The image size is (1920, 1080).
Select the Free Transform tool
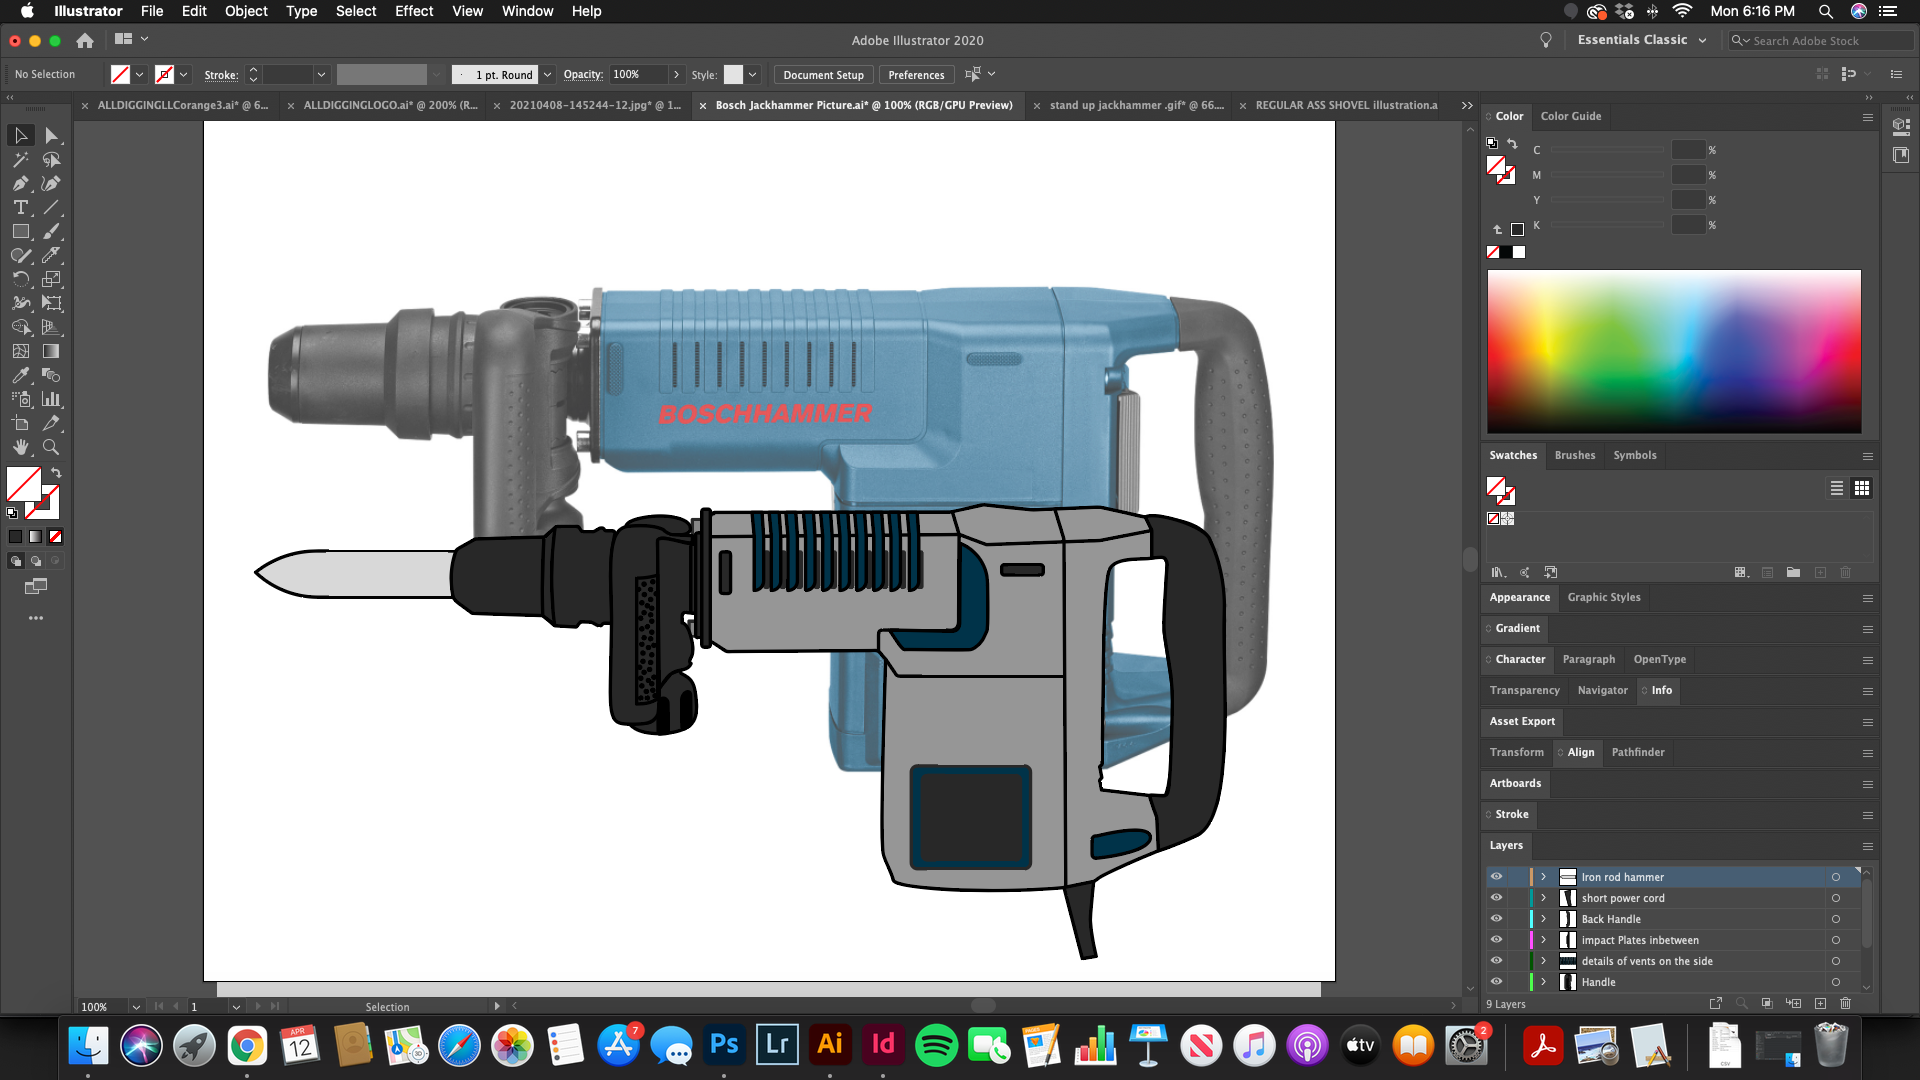point(51,304)
